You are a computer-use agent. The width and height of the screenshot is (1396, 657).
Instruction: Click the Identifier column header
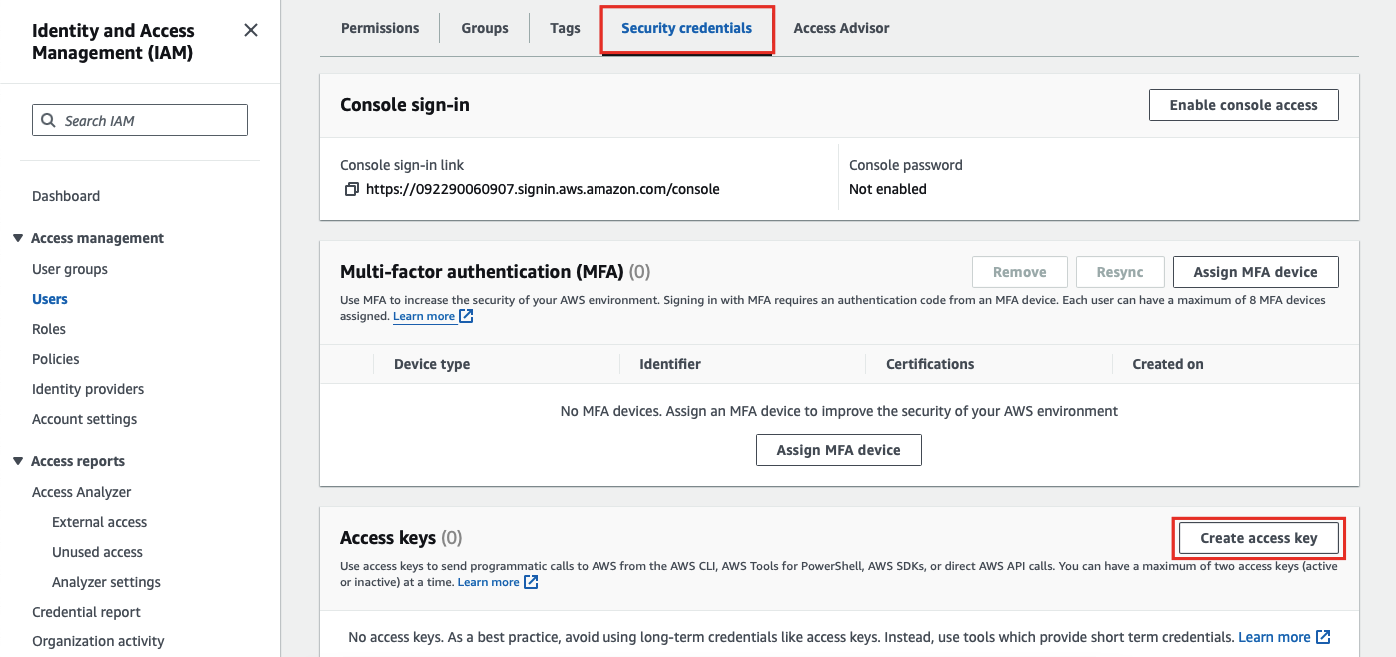[670, 364]
